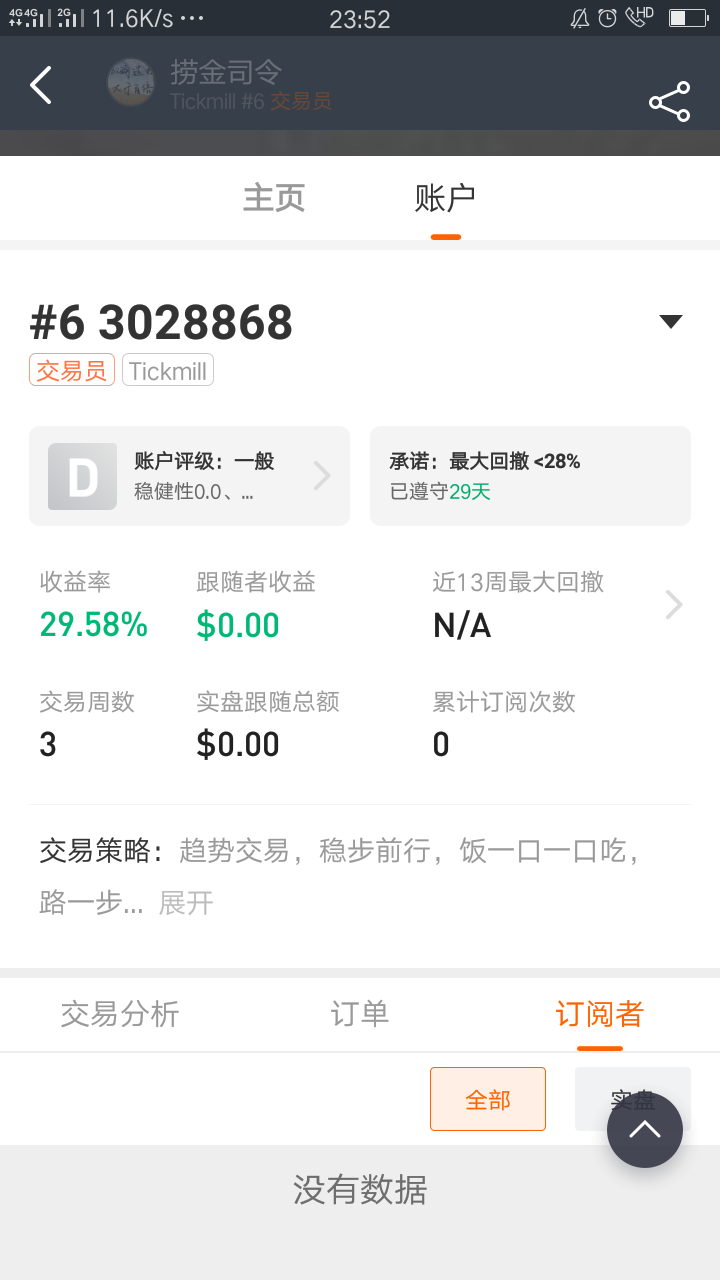Select the 账户 tab
This screenshot has height=1280, width=720.
pos(445,197)
